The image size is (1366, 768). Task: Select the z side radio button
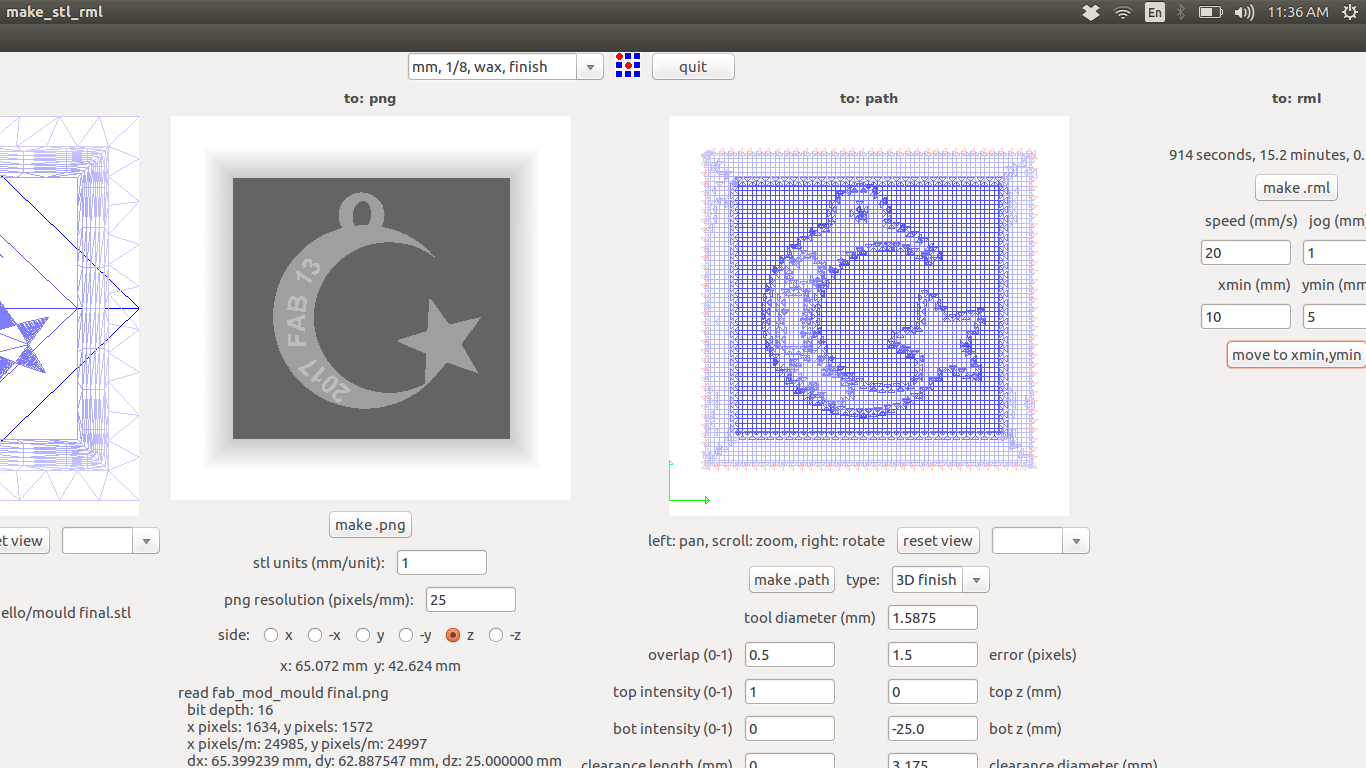coord(453,635)
